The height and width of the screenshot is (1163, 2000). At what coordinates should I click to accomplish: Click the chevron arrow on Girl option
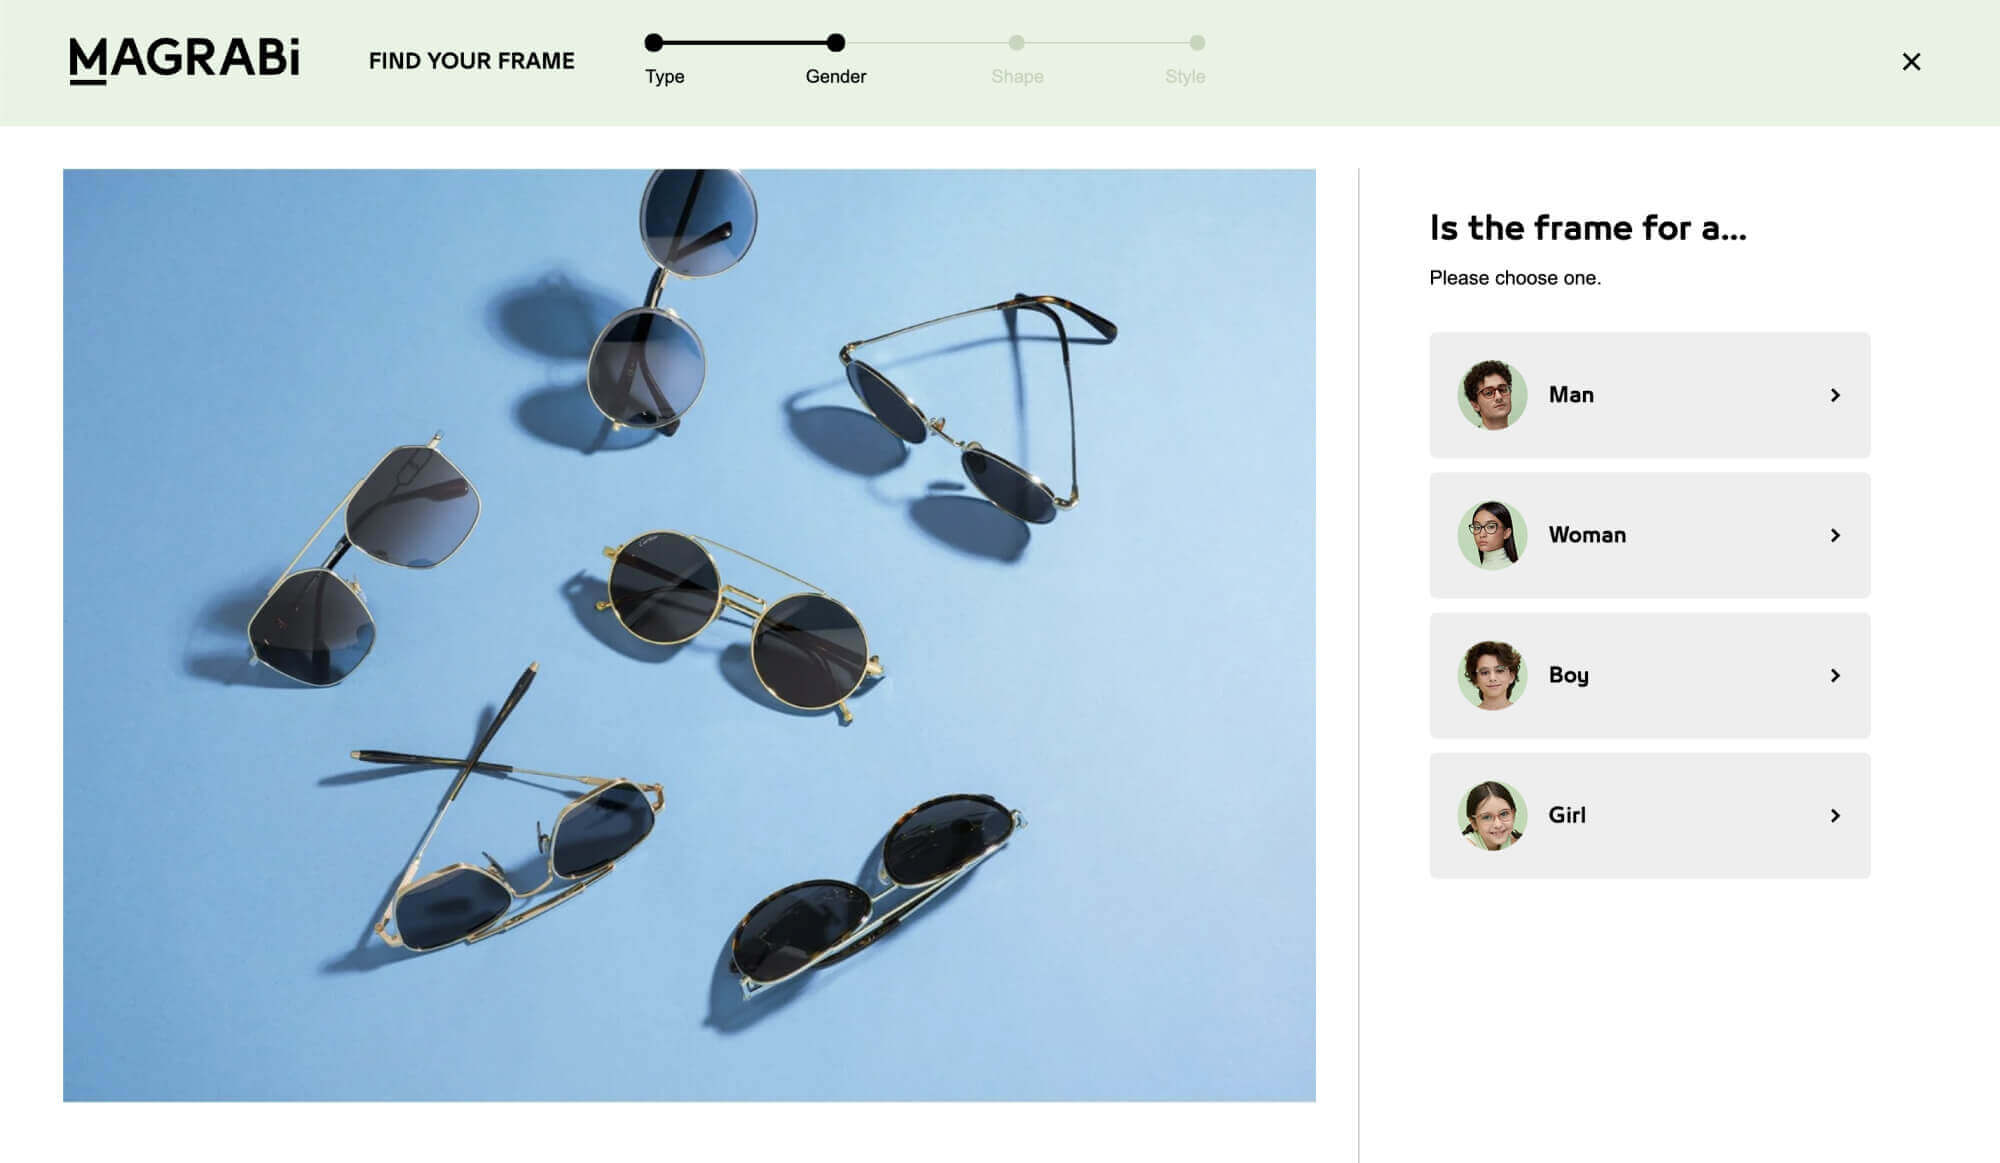tap(1835, 815)
